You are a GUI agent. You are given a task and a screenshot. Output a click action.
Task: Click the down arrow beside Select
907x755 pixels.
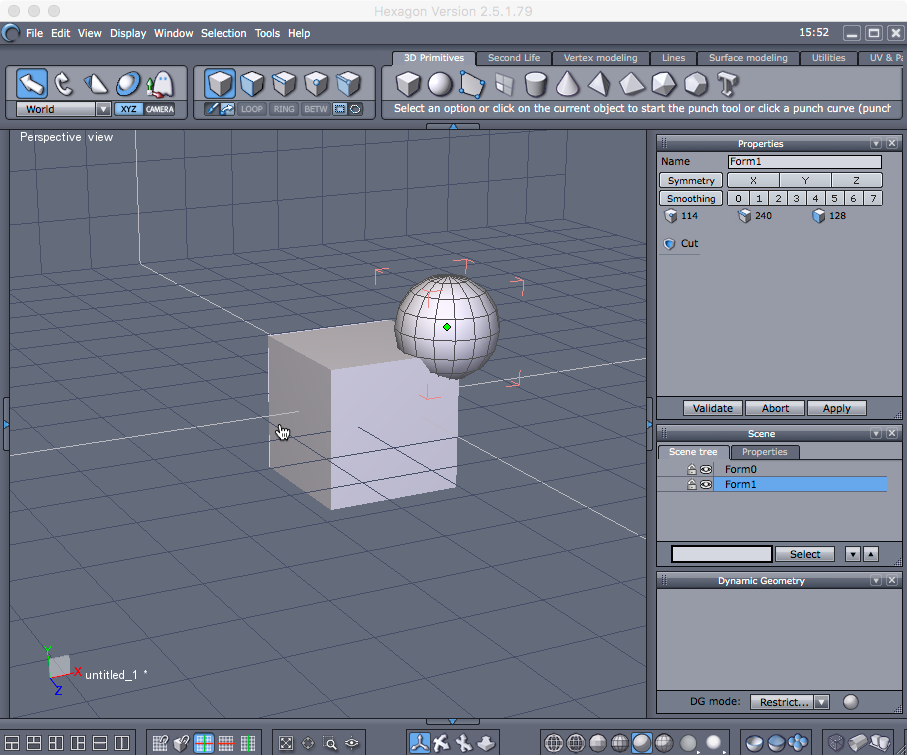tap(853, 554)
